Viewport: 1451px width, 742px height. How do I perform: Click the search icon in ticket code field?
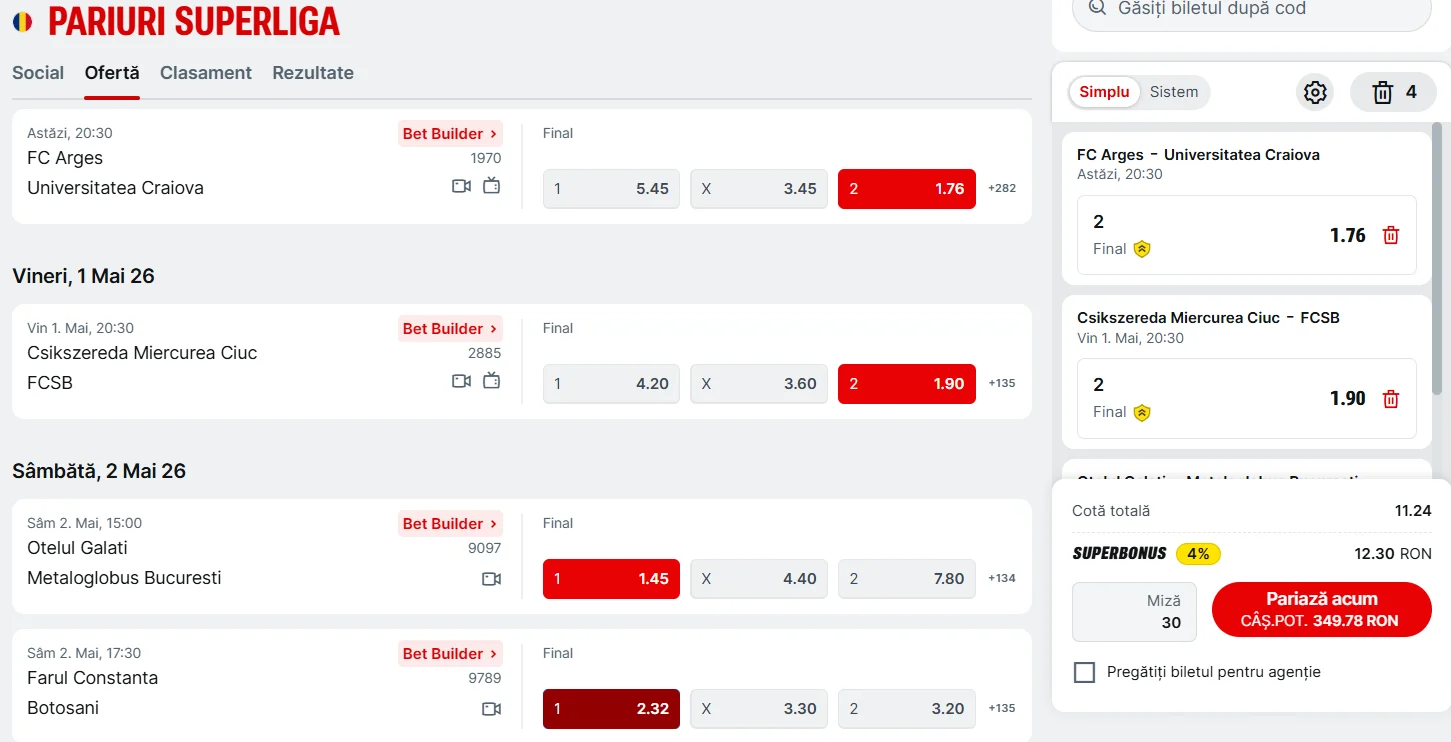[1098, 8]
